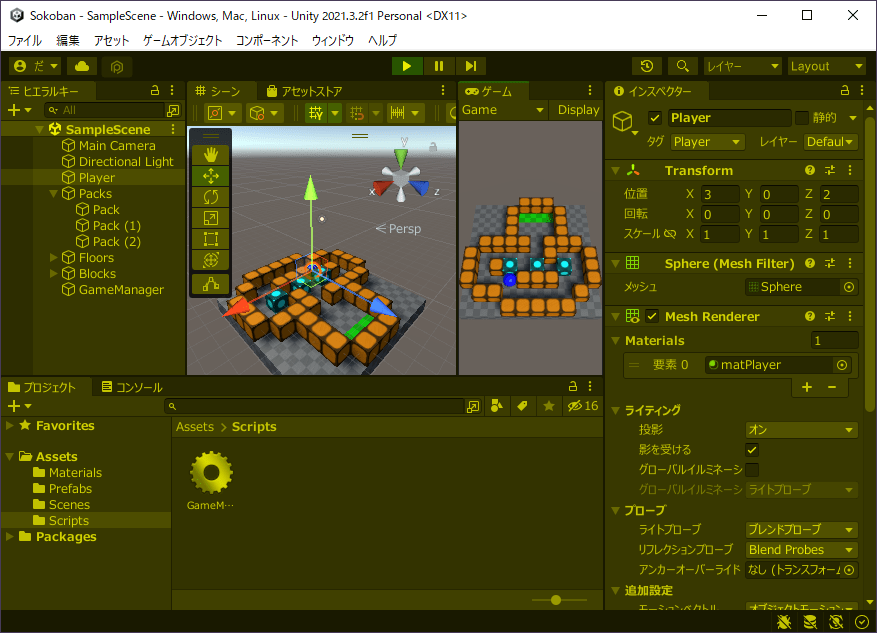Start Play mode
The width and height of the screenshot is (877, 633).
pos(407,66)
